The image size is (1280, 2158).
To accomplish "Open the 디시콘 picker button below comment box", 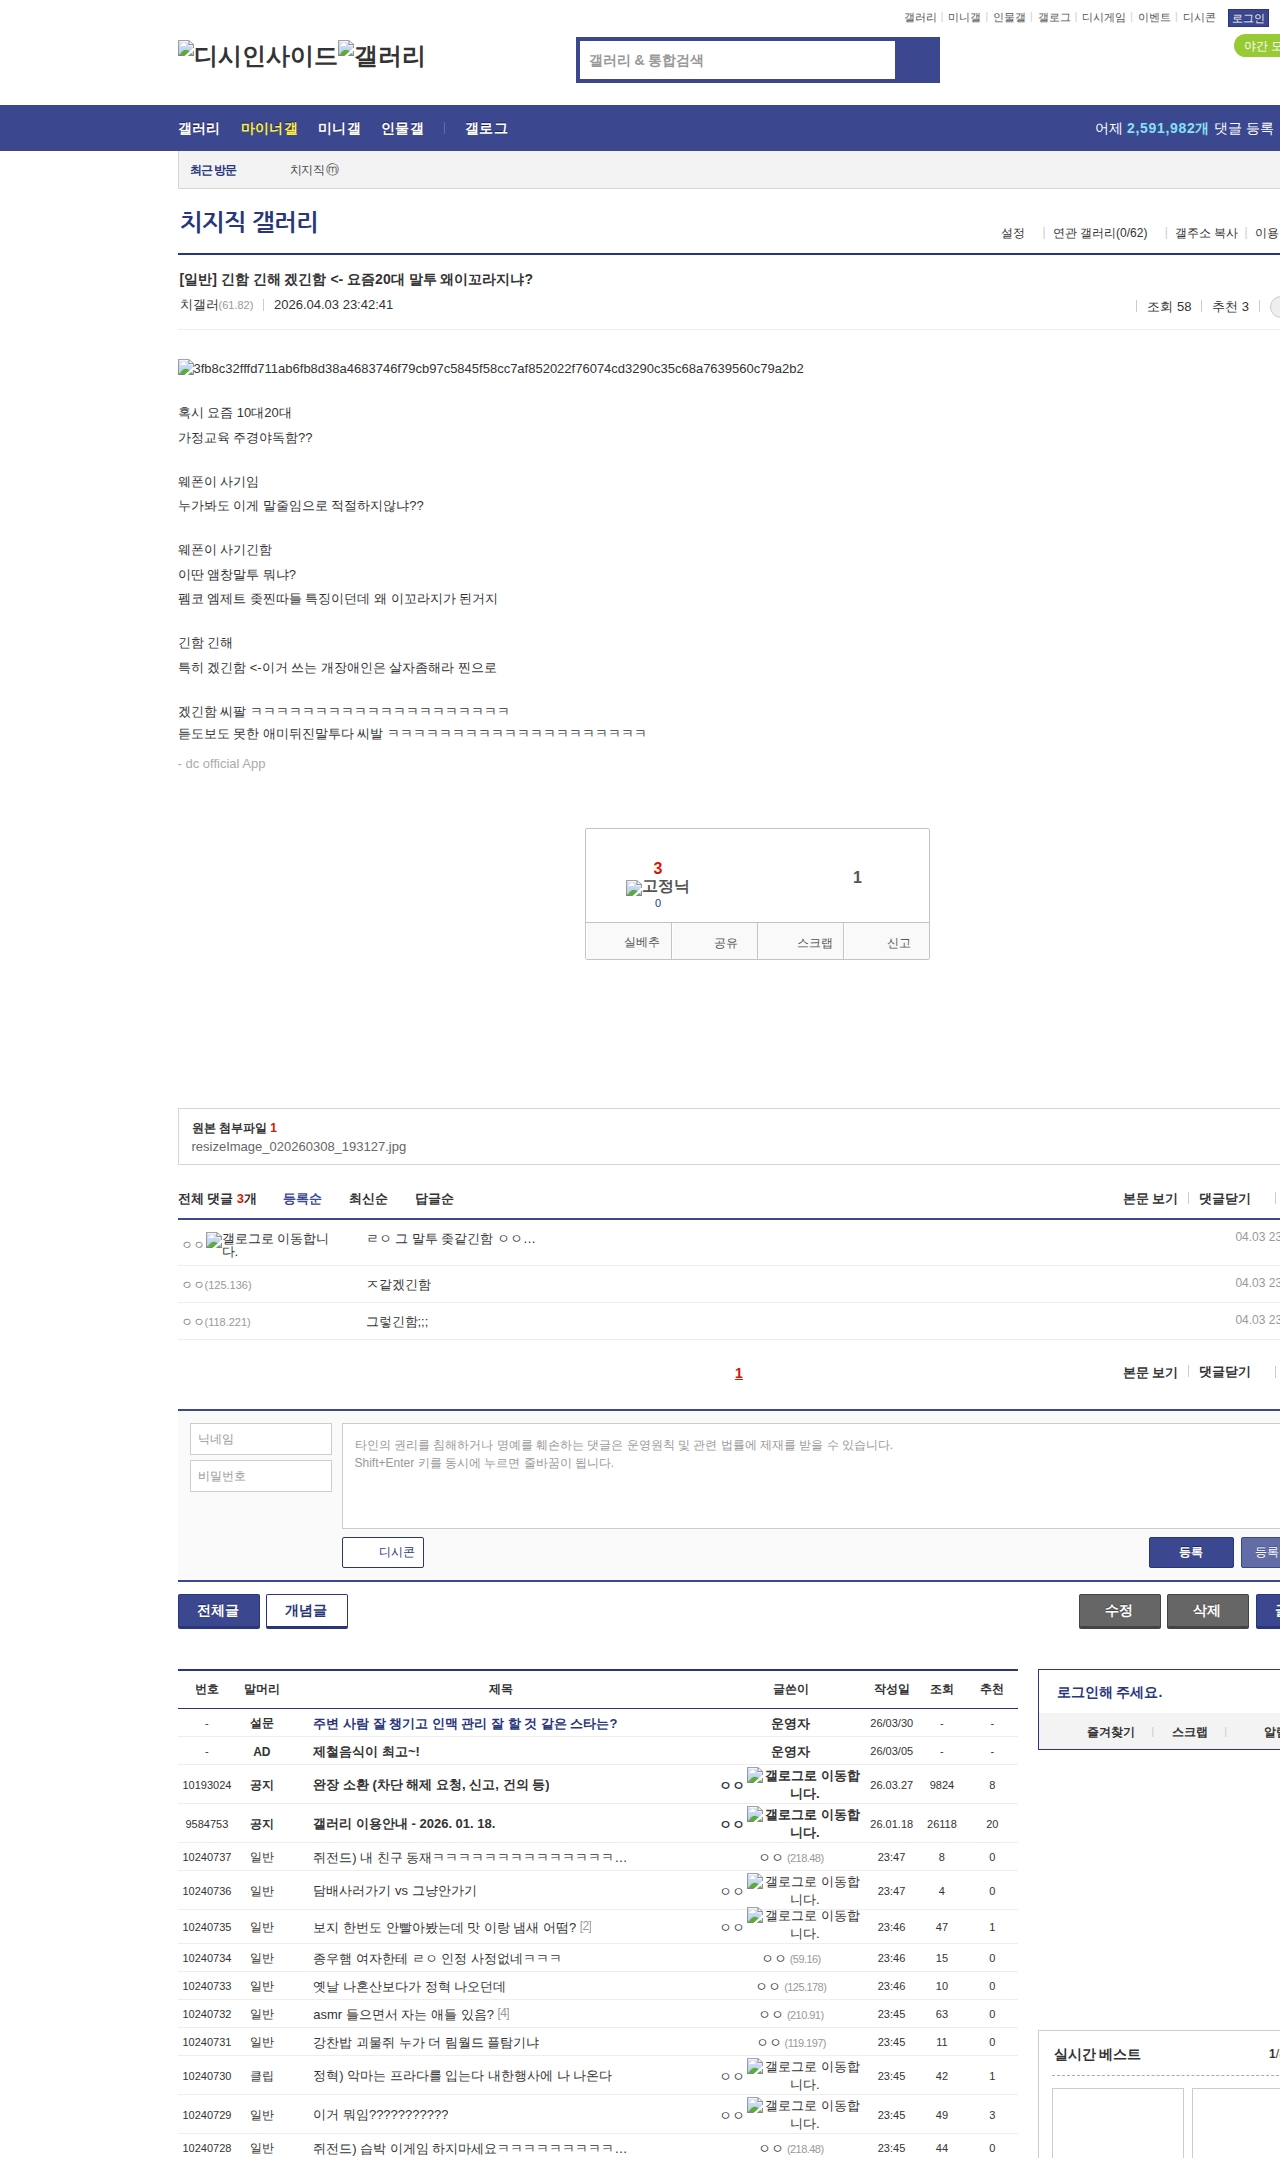I will 383,1552.
